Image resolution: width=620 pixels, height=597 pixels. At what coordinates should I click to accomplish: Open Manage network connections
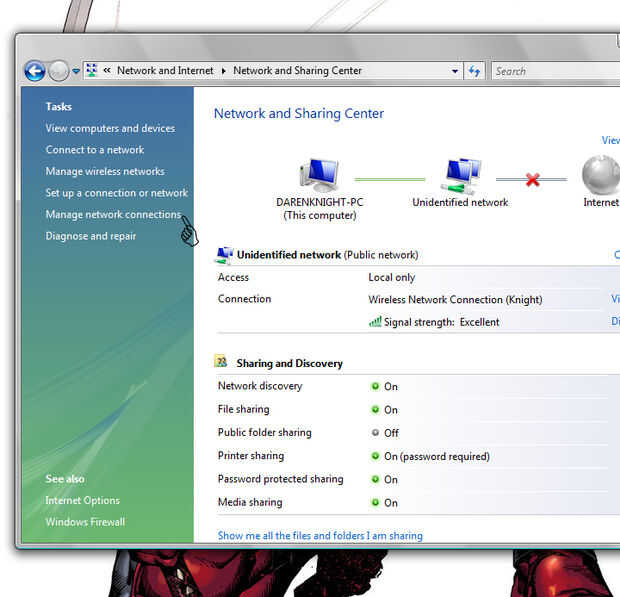[x=113, y=214]
